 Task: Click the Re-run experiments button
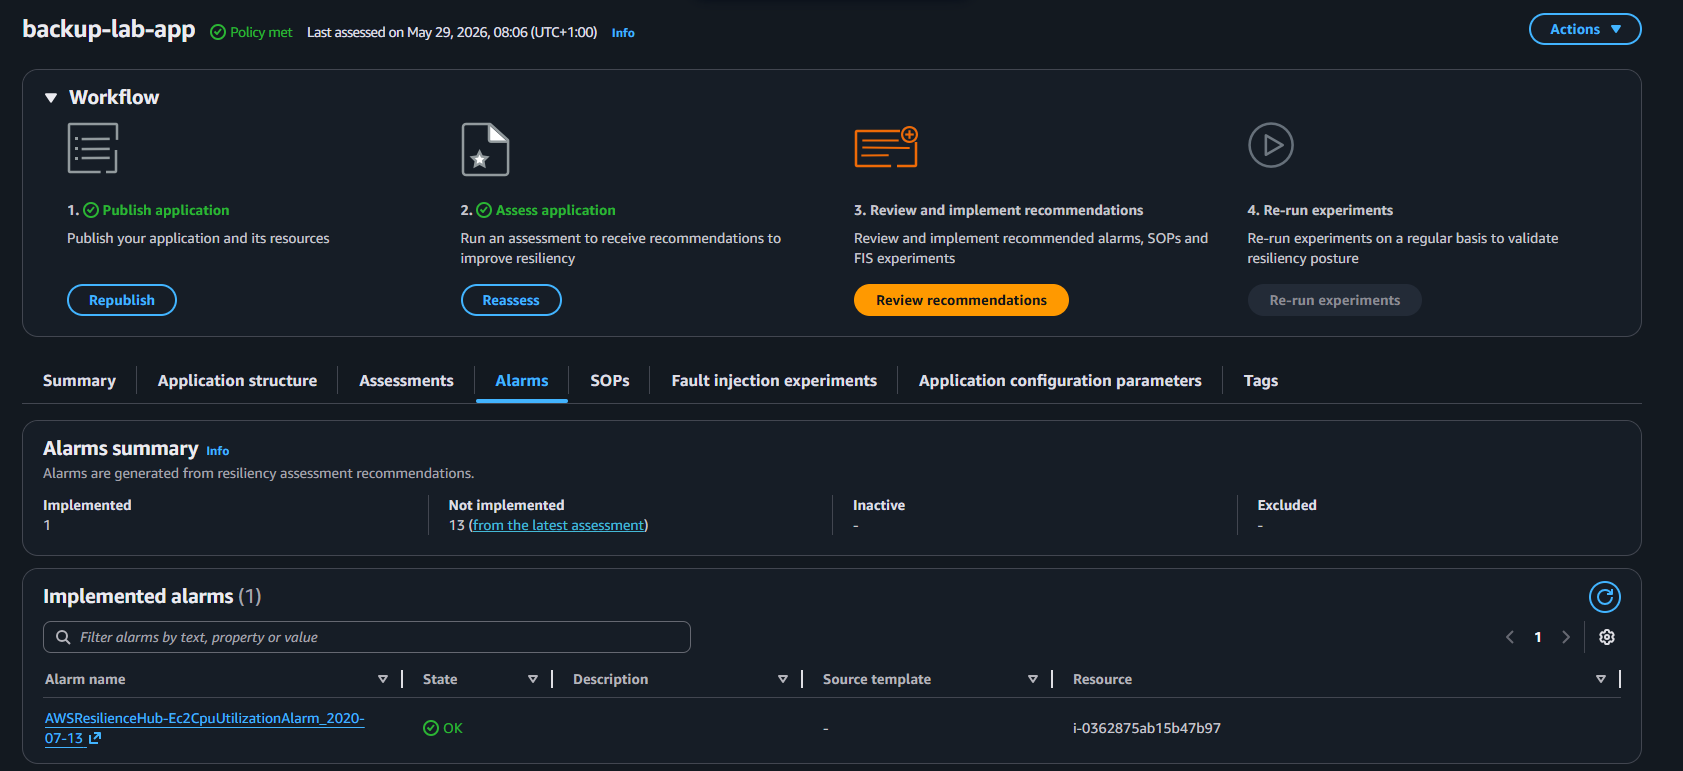click(x=1334, y=300)
